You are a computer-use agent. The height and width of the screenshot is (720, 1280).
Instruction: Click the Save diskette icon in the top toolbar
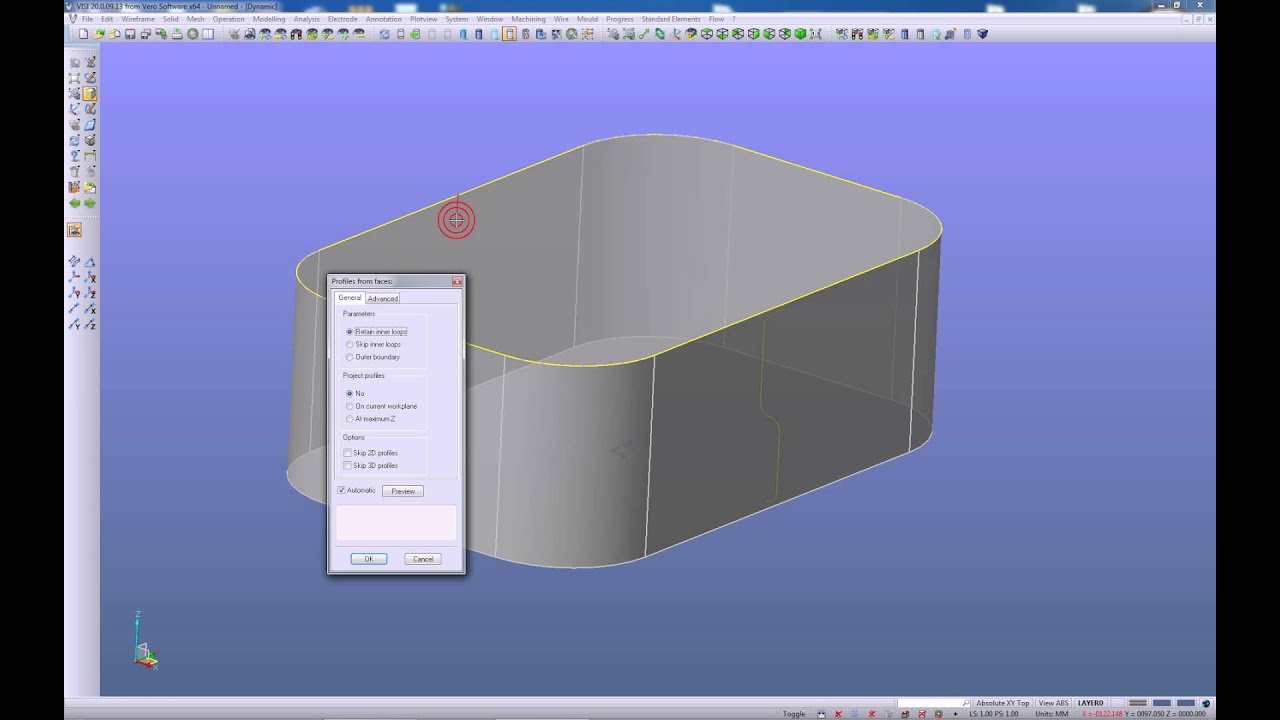click(130, 34)
